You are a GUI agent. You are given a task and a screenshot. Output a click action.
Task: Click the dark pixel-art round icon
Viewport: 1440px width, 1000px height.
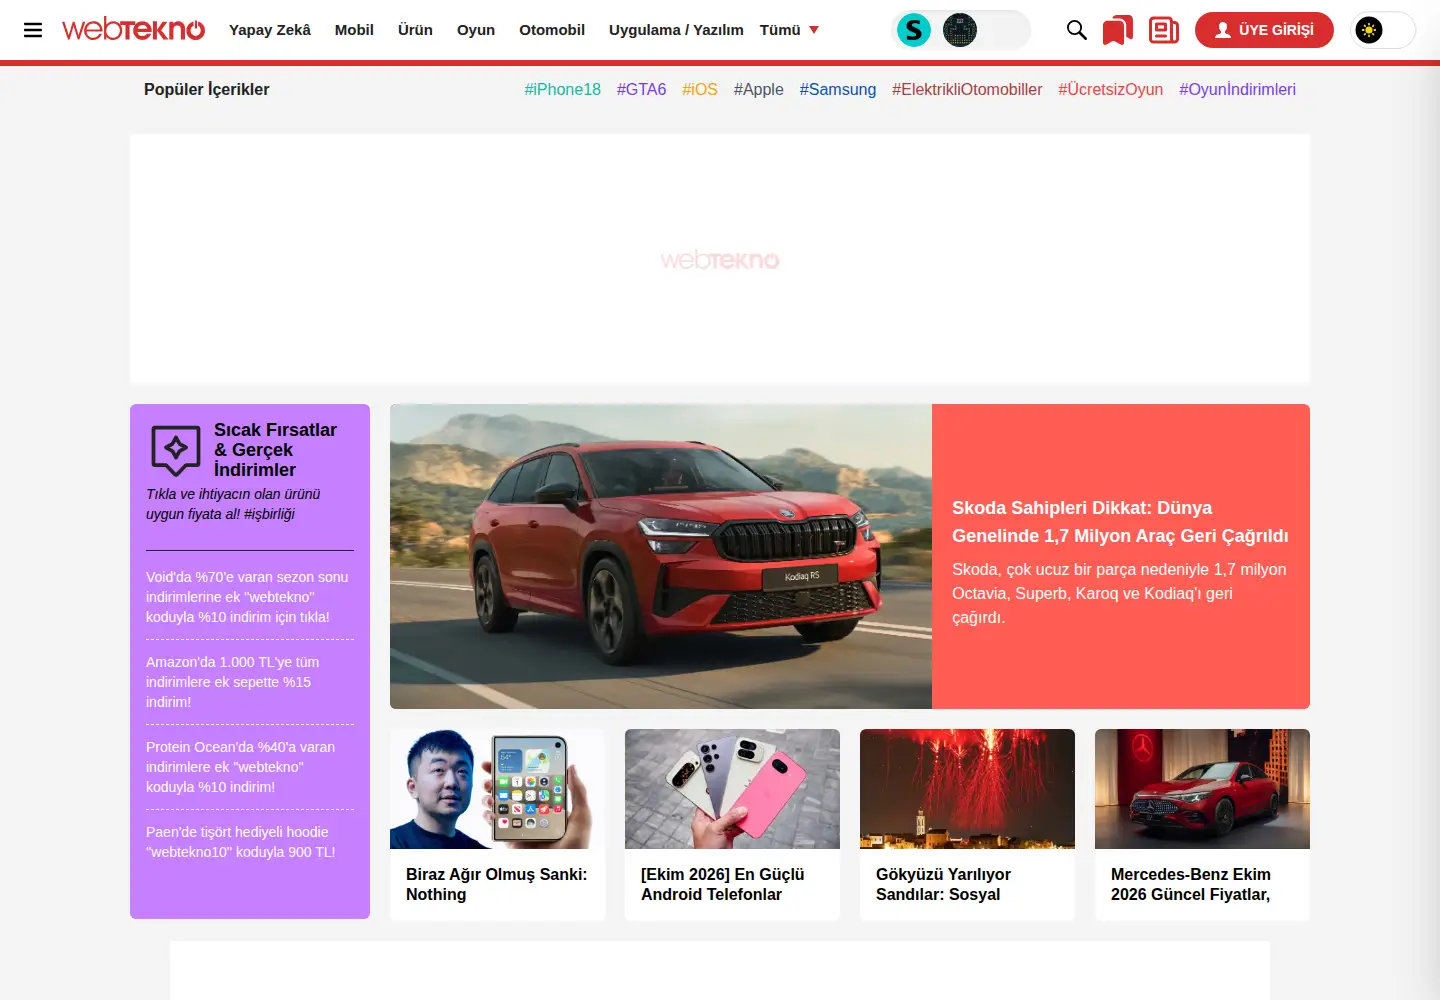pyautogui.click(x=960, y=30)
